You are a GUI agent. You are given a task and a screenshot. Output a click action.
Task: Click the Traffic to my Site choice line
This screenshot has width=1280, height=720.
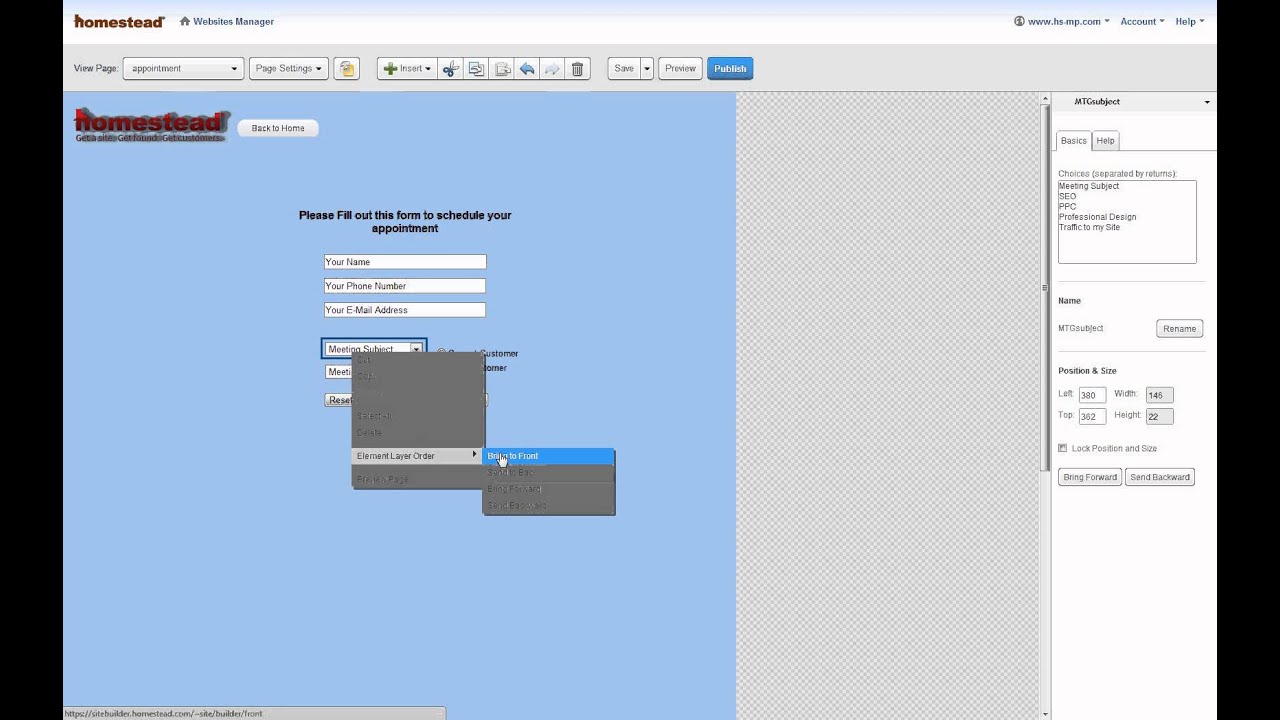(x=1089, y=227)
